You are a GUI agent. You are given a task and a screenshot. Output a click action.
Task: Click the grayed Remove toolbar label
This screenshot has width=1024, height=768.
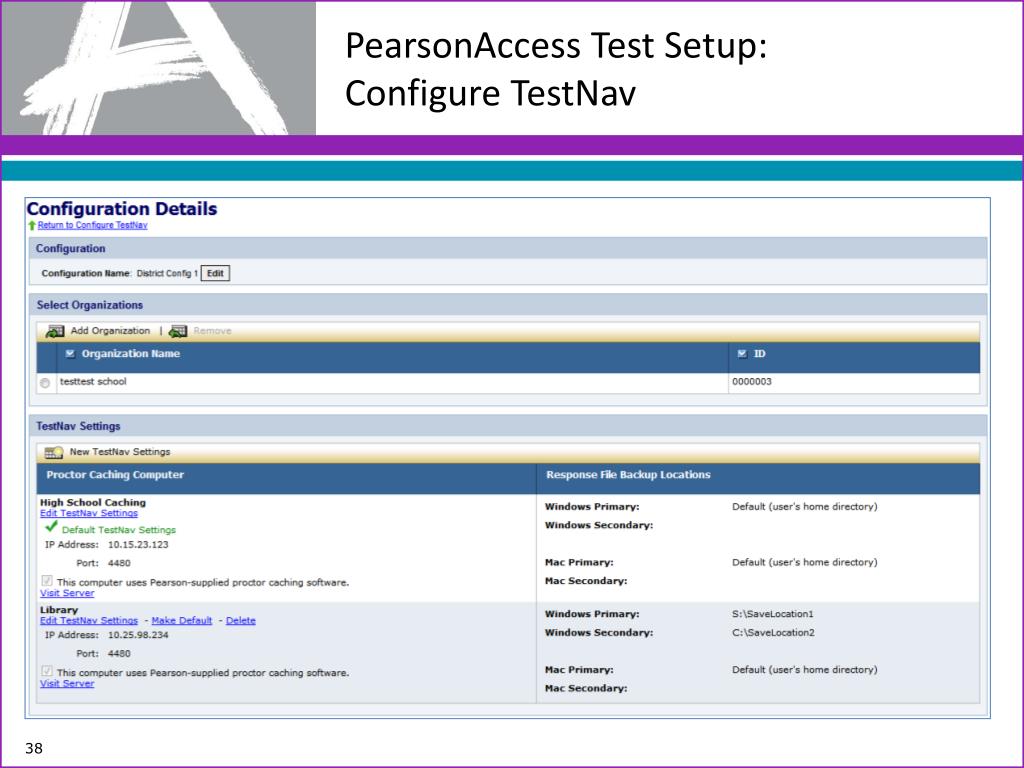point(212,331)
